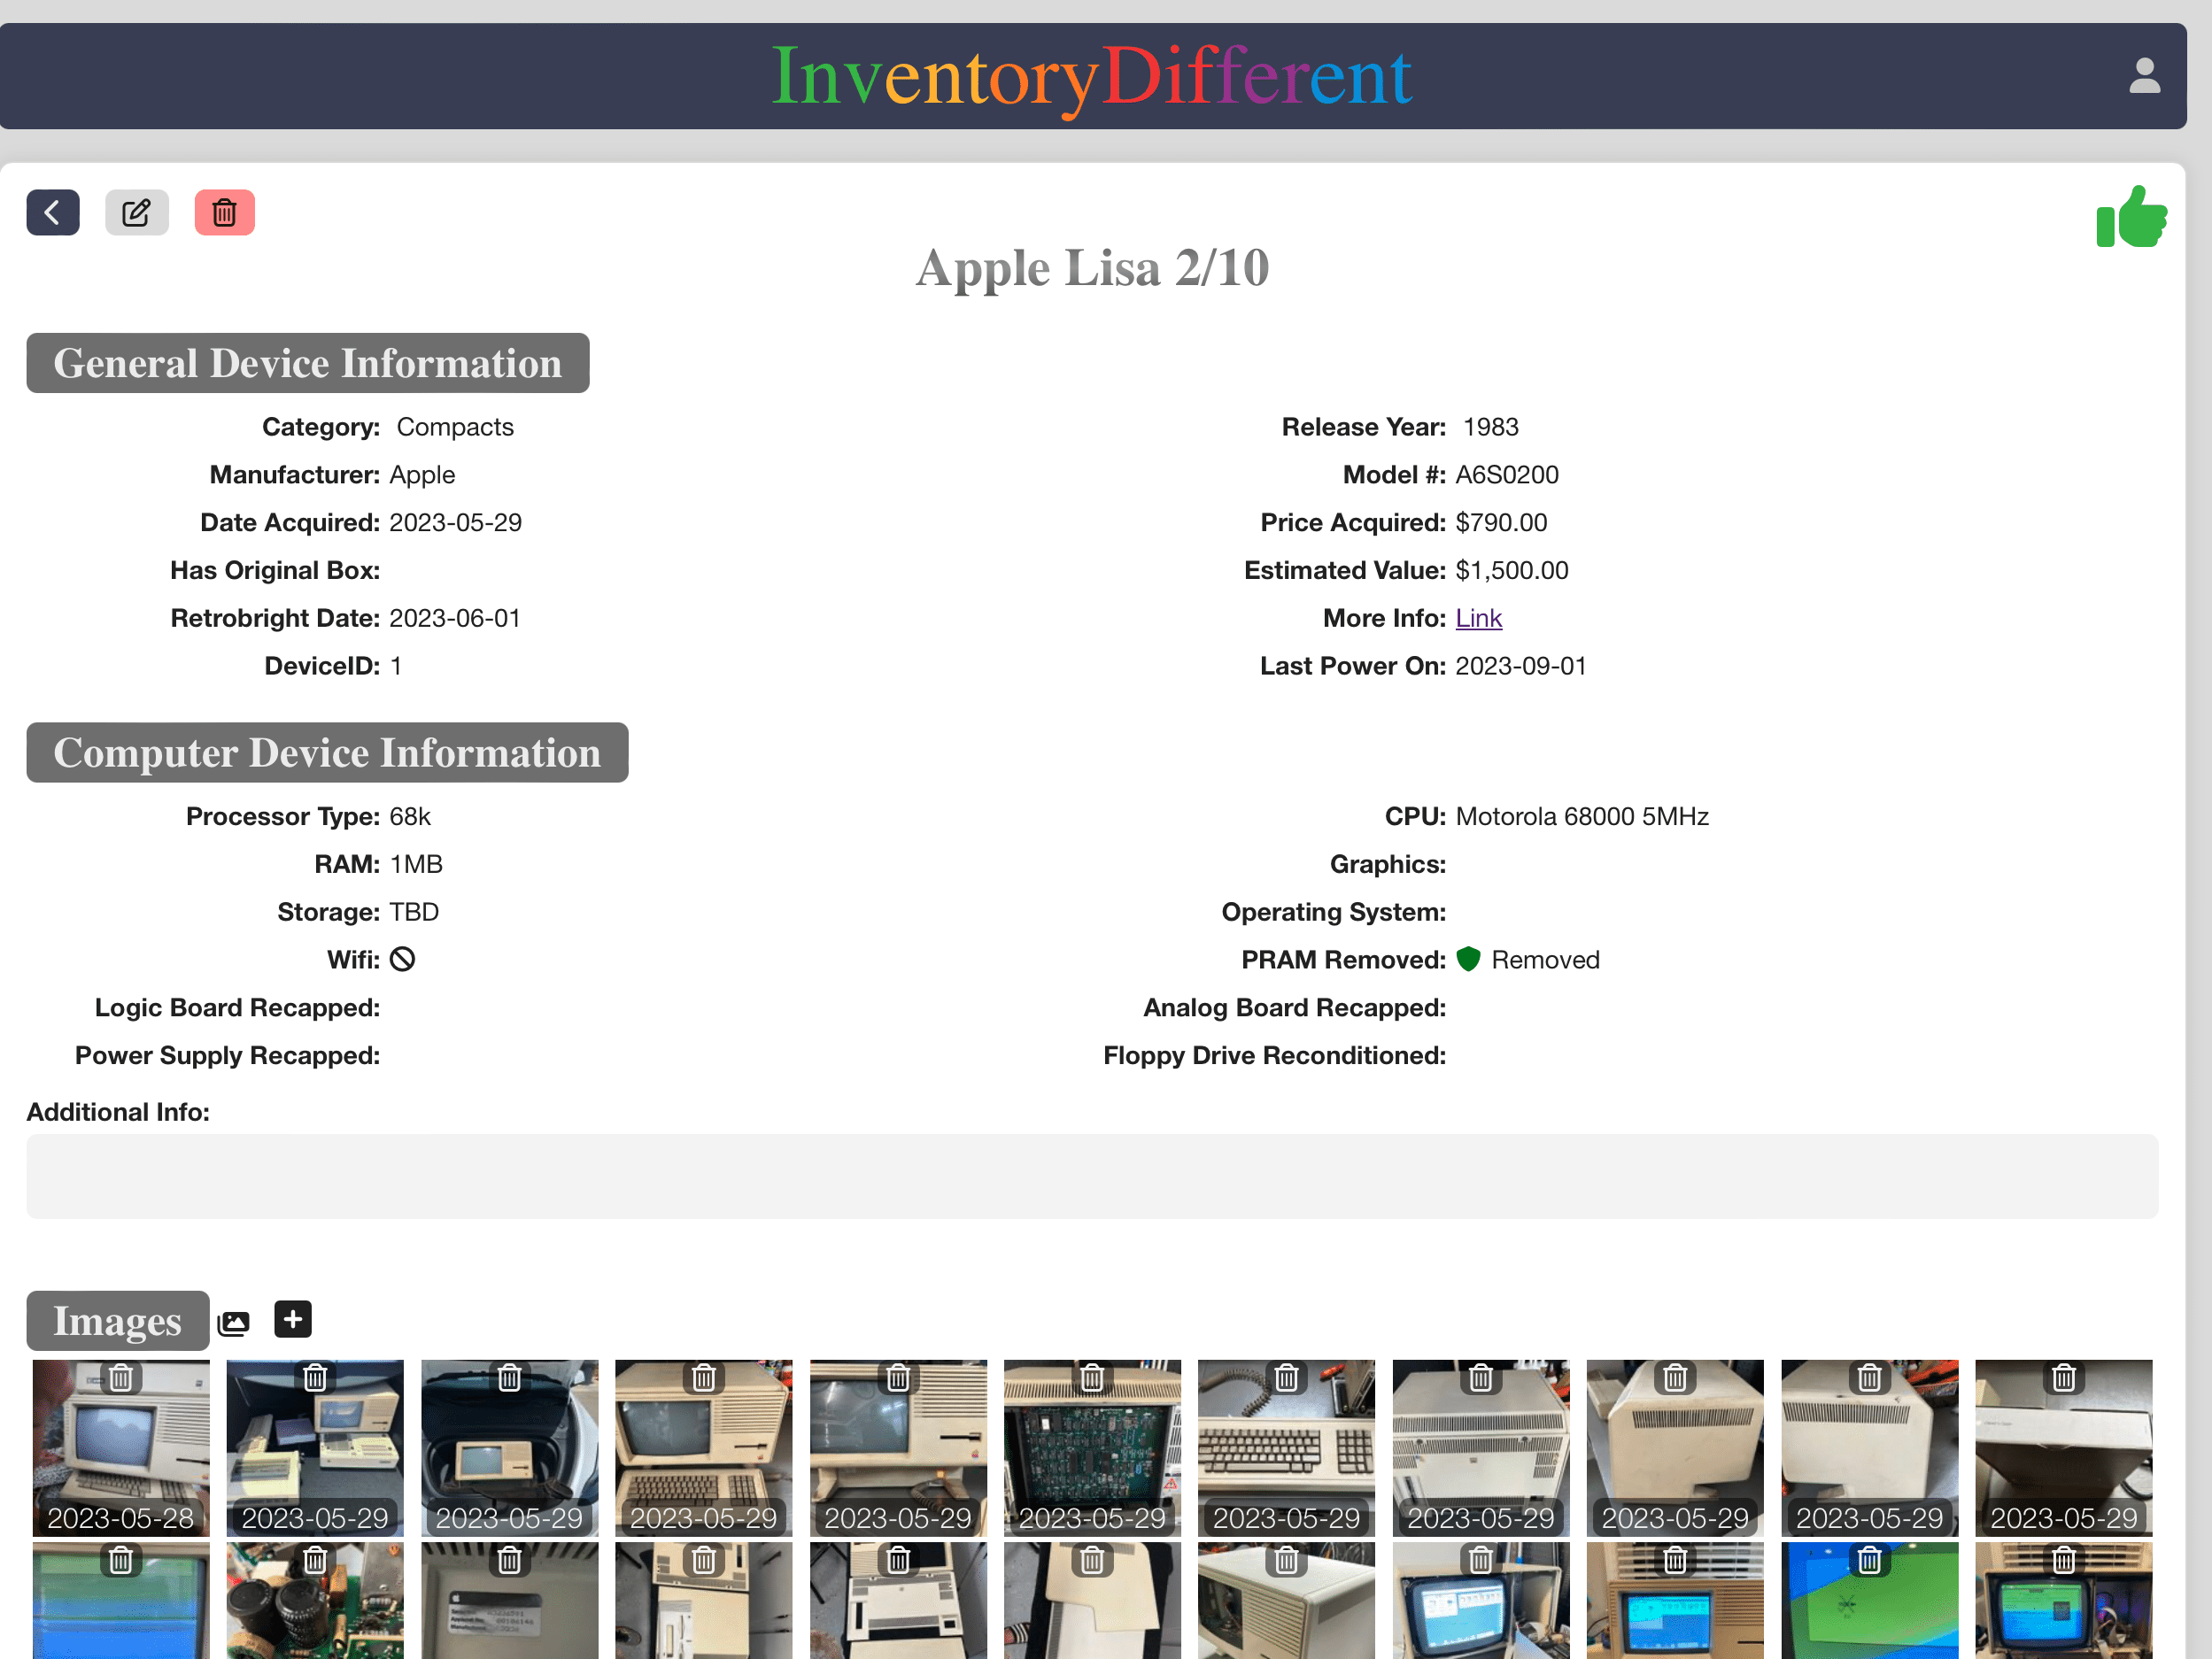2212x1659 pixels.
Task: Click the add image plus button
Action: 293,1319
